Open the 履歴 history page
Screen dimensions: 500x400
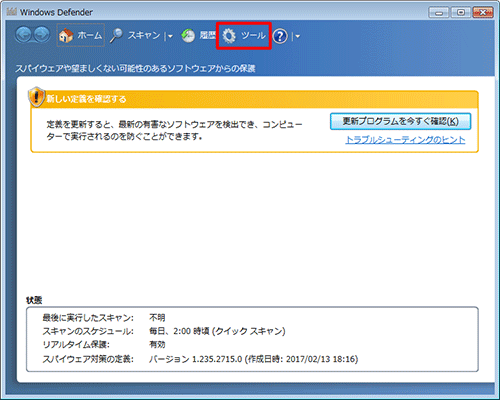[207, 35]
